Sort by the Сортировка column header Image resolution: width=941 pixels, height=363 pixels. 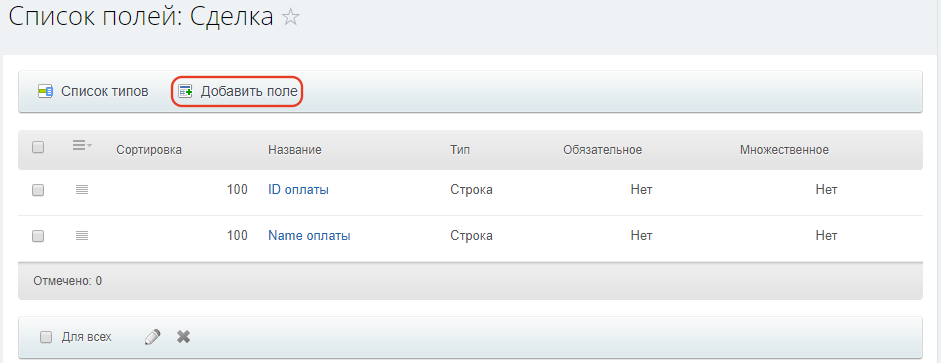tap(149, 150)
